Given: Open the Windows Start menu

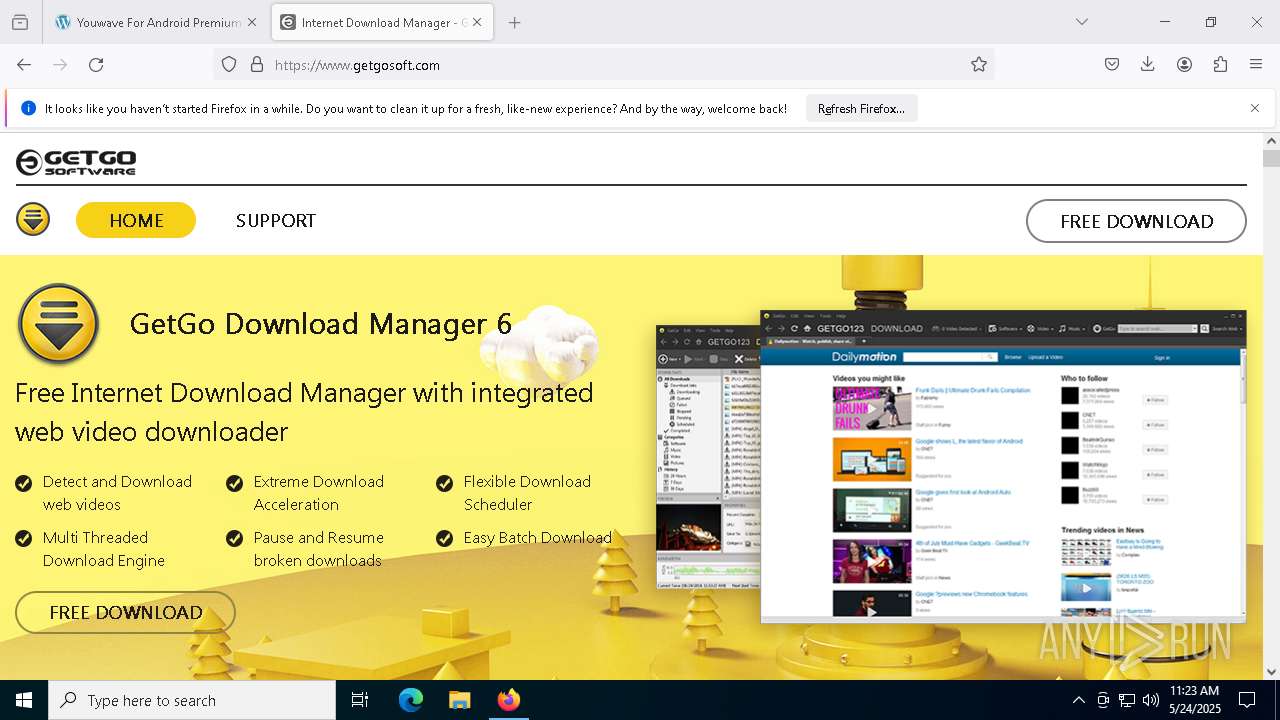Looking at the screenshot, I should [x=24, y=700].
